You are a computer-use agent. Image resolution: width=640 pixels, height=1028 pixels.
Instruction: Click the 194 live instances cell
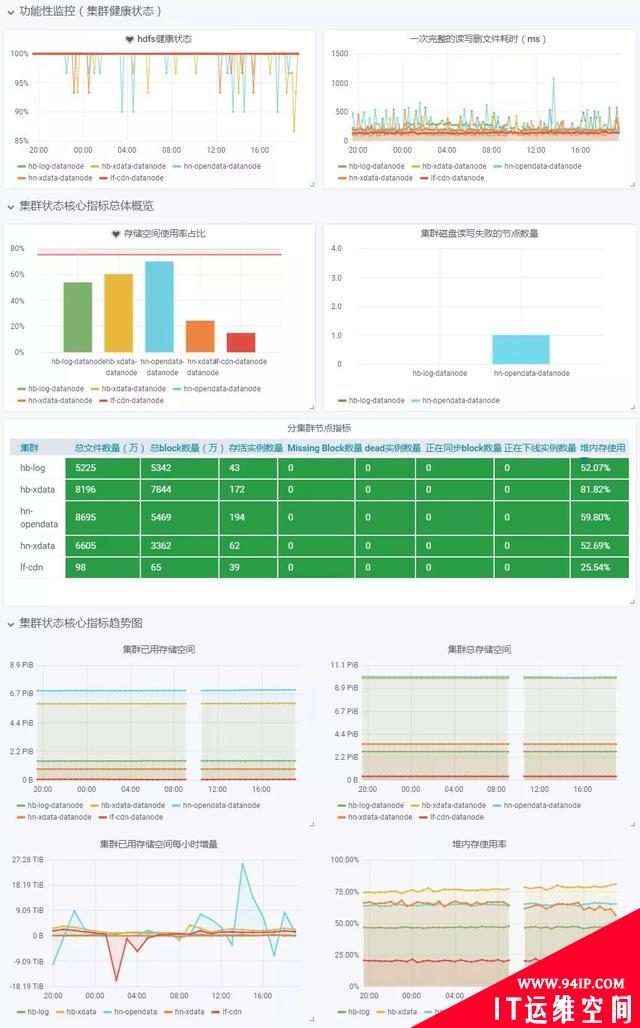248,517
